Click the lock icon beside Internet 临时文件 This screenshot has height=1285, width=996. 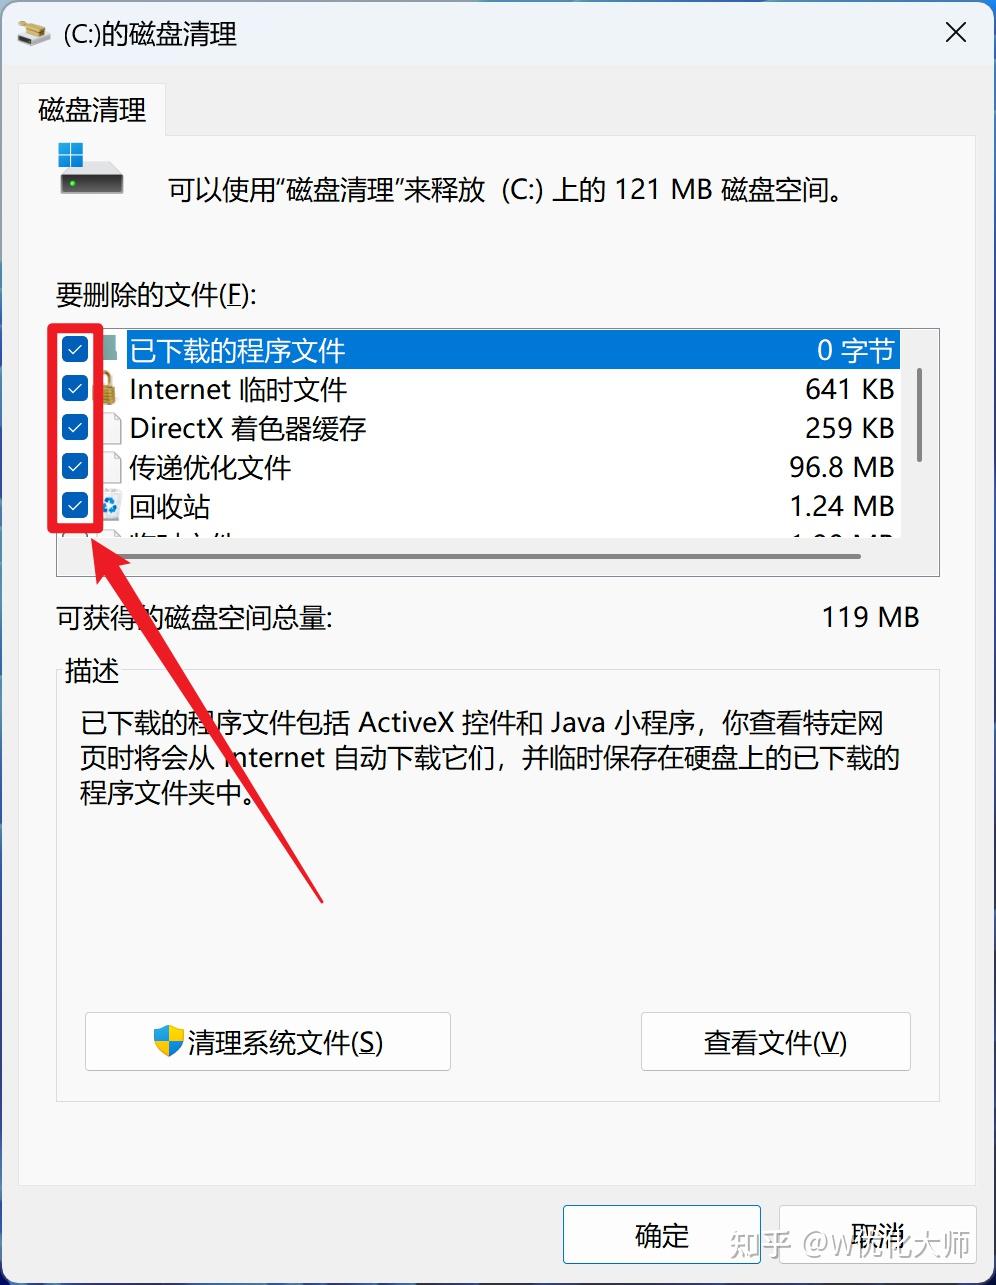[x=110, y=389]
